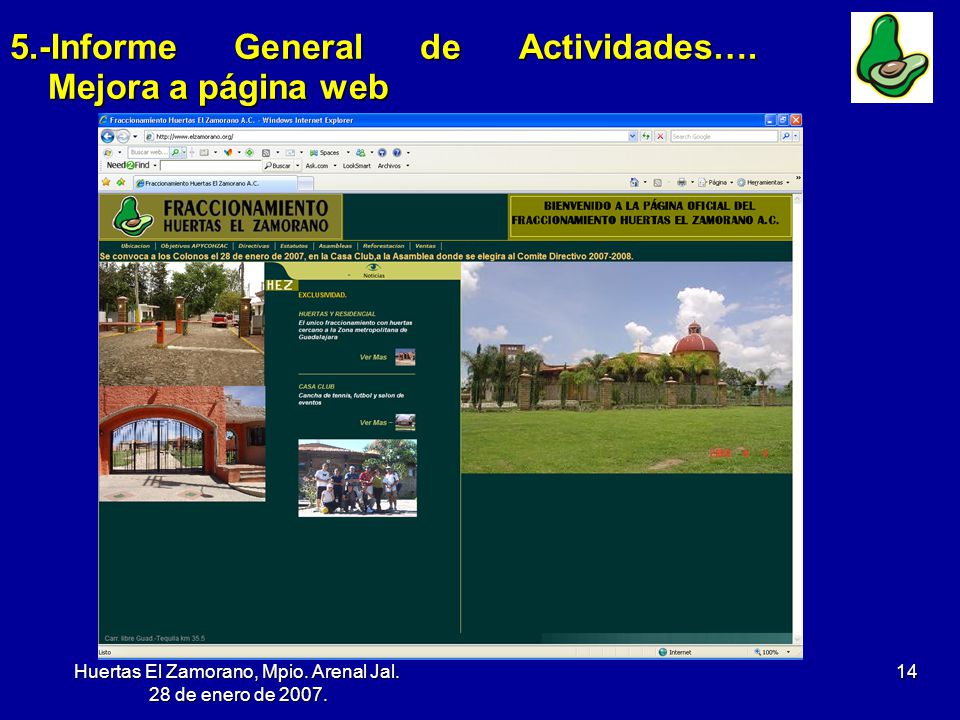Click Add to Favorites star-plus icon
This screenshot has width=960, height=720.
tap(121, 182)
